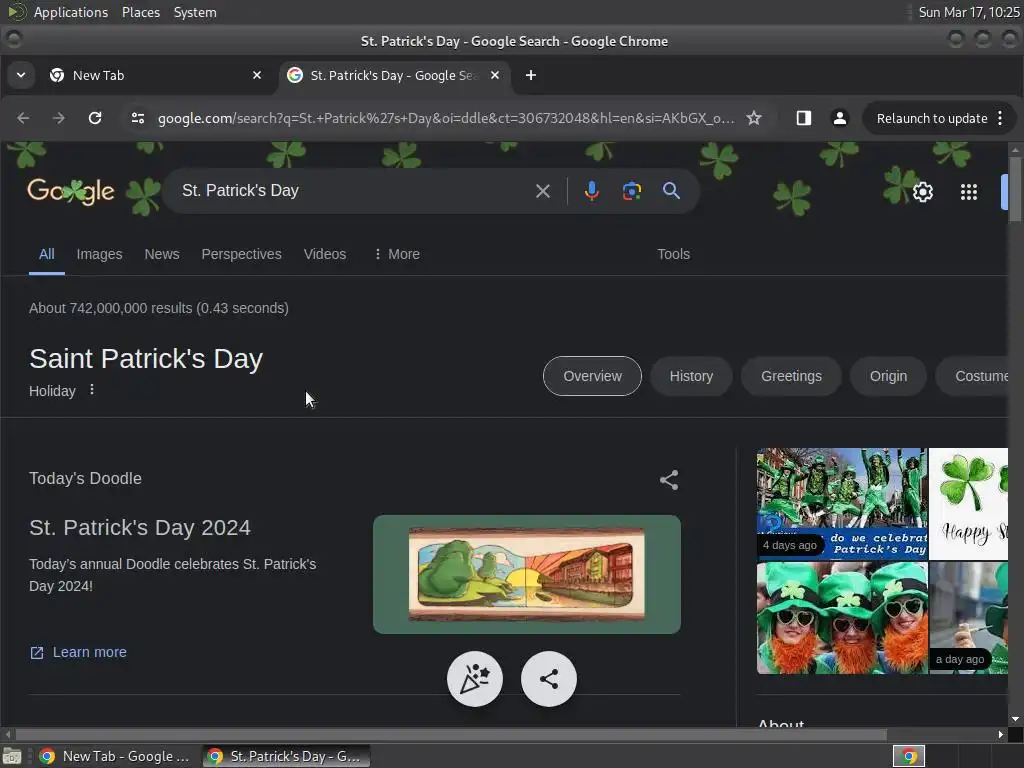Screen dimensions: 1024x768
Task: Select the New Tab browser tab
Action: 157,75
